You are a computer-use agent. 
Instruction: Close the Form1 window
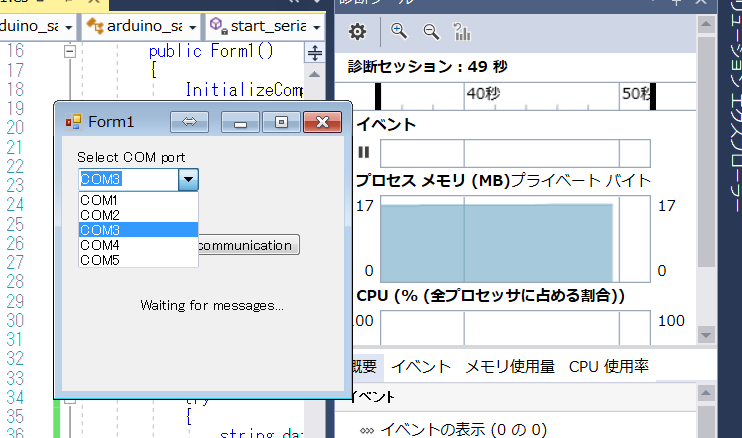click(x=322, y=122)
